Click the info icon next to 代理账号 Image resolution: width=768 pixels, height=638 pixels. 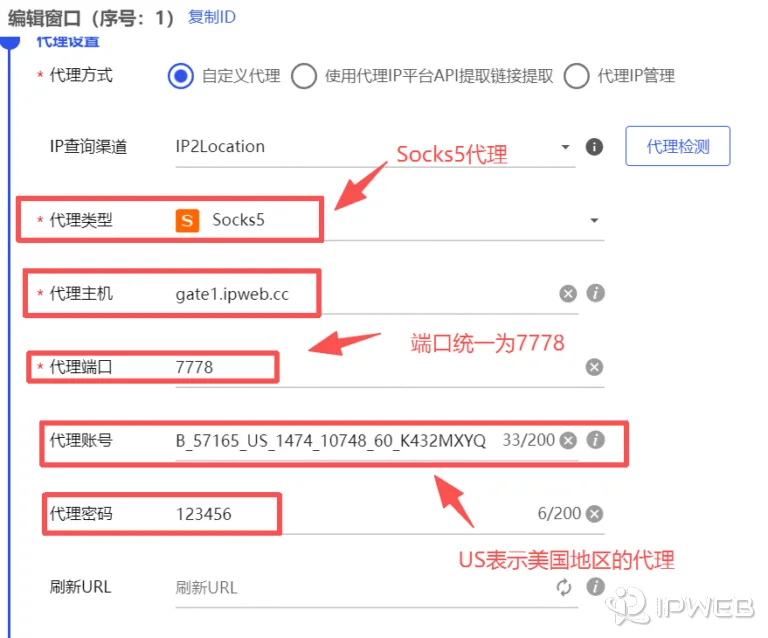click(595, 440)
